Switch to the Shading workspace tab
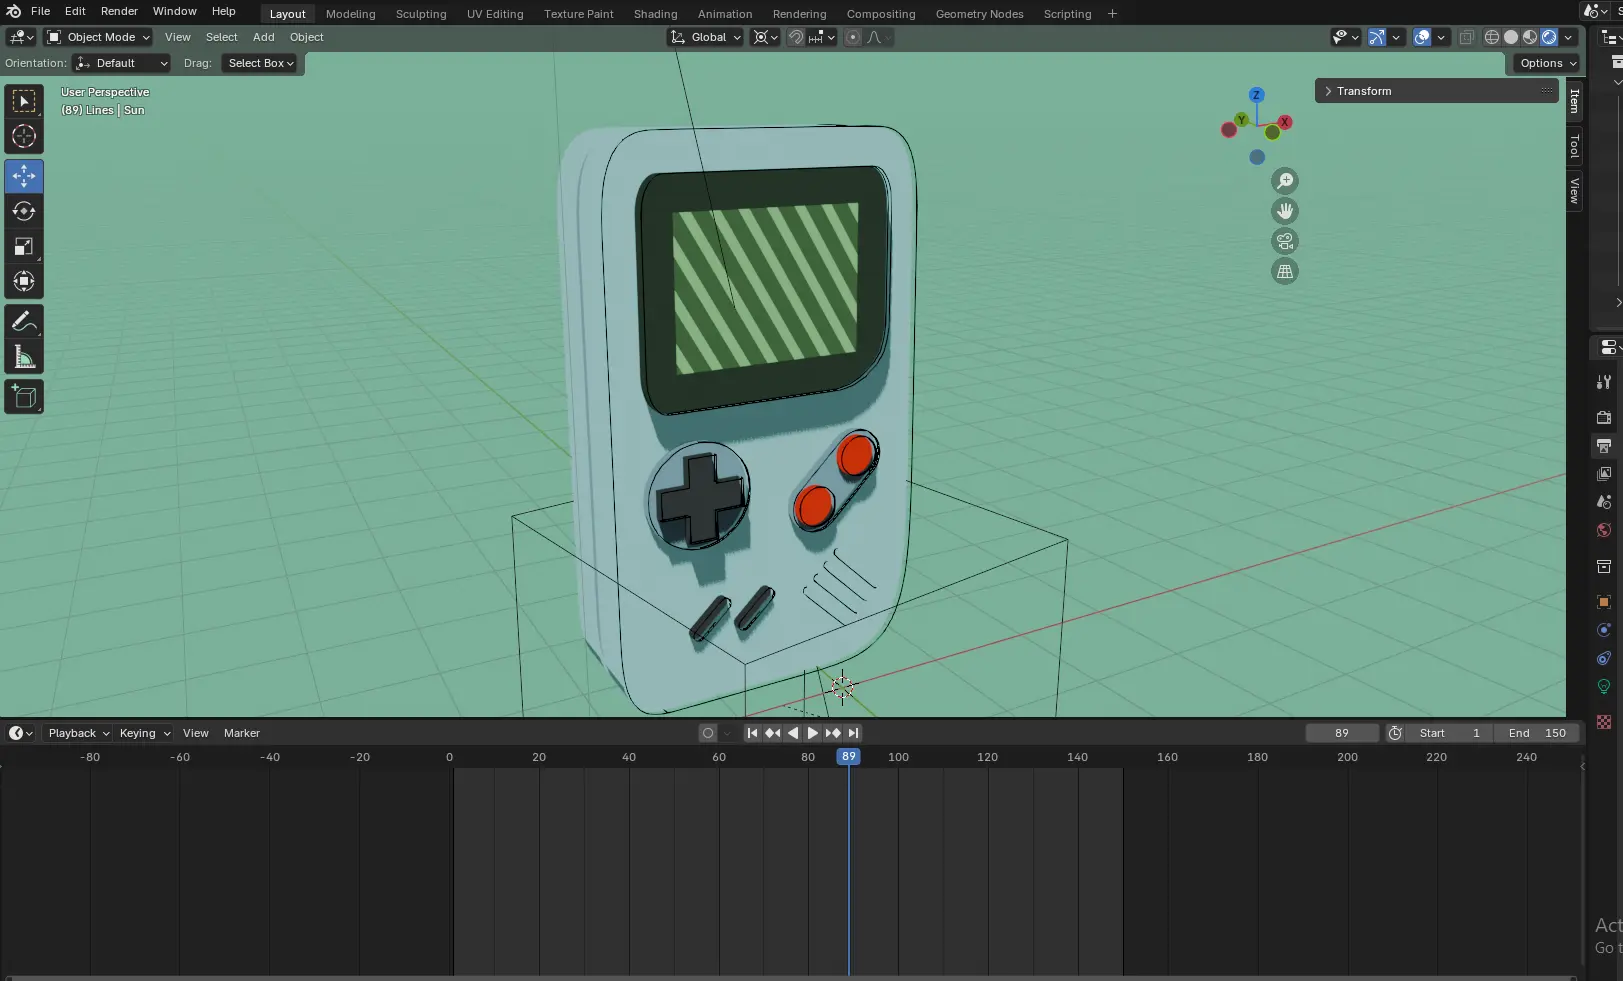Image resolution: width=1623 pixels, height=981 pixels. tap(655, 14)
